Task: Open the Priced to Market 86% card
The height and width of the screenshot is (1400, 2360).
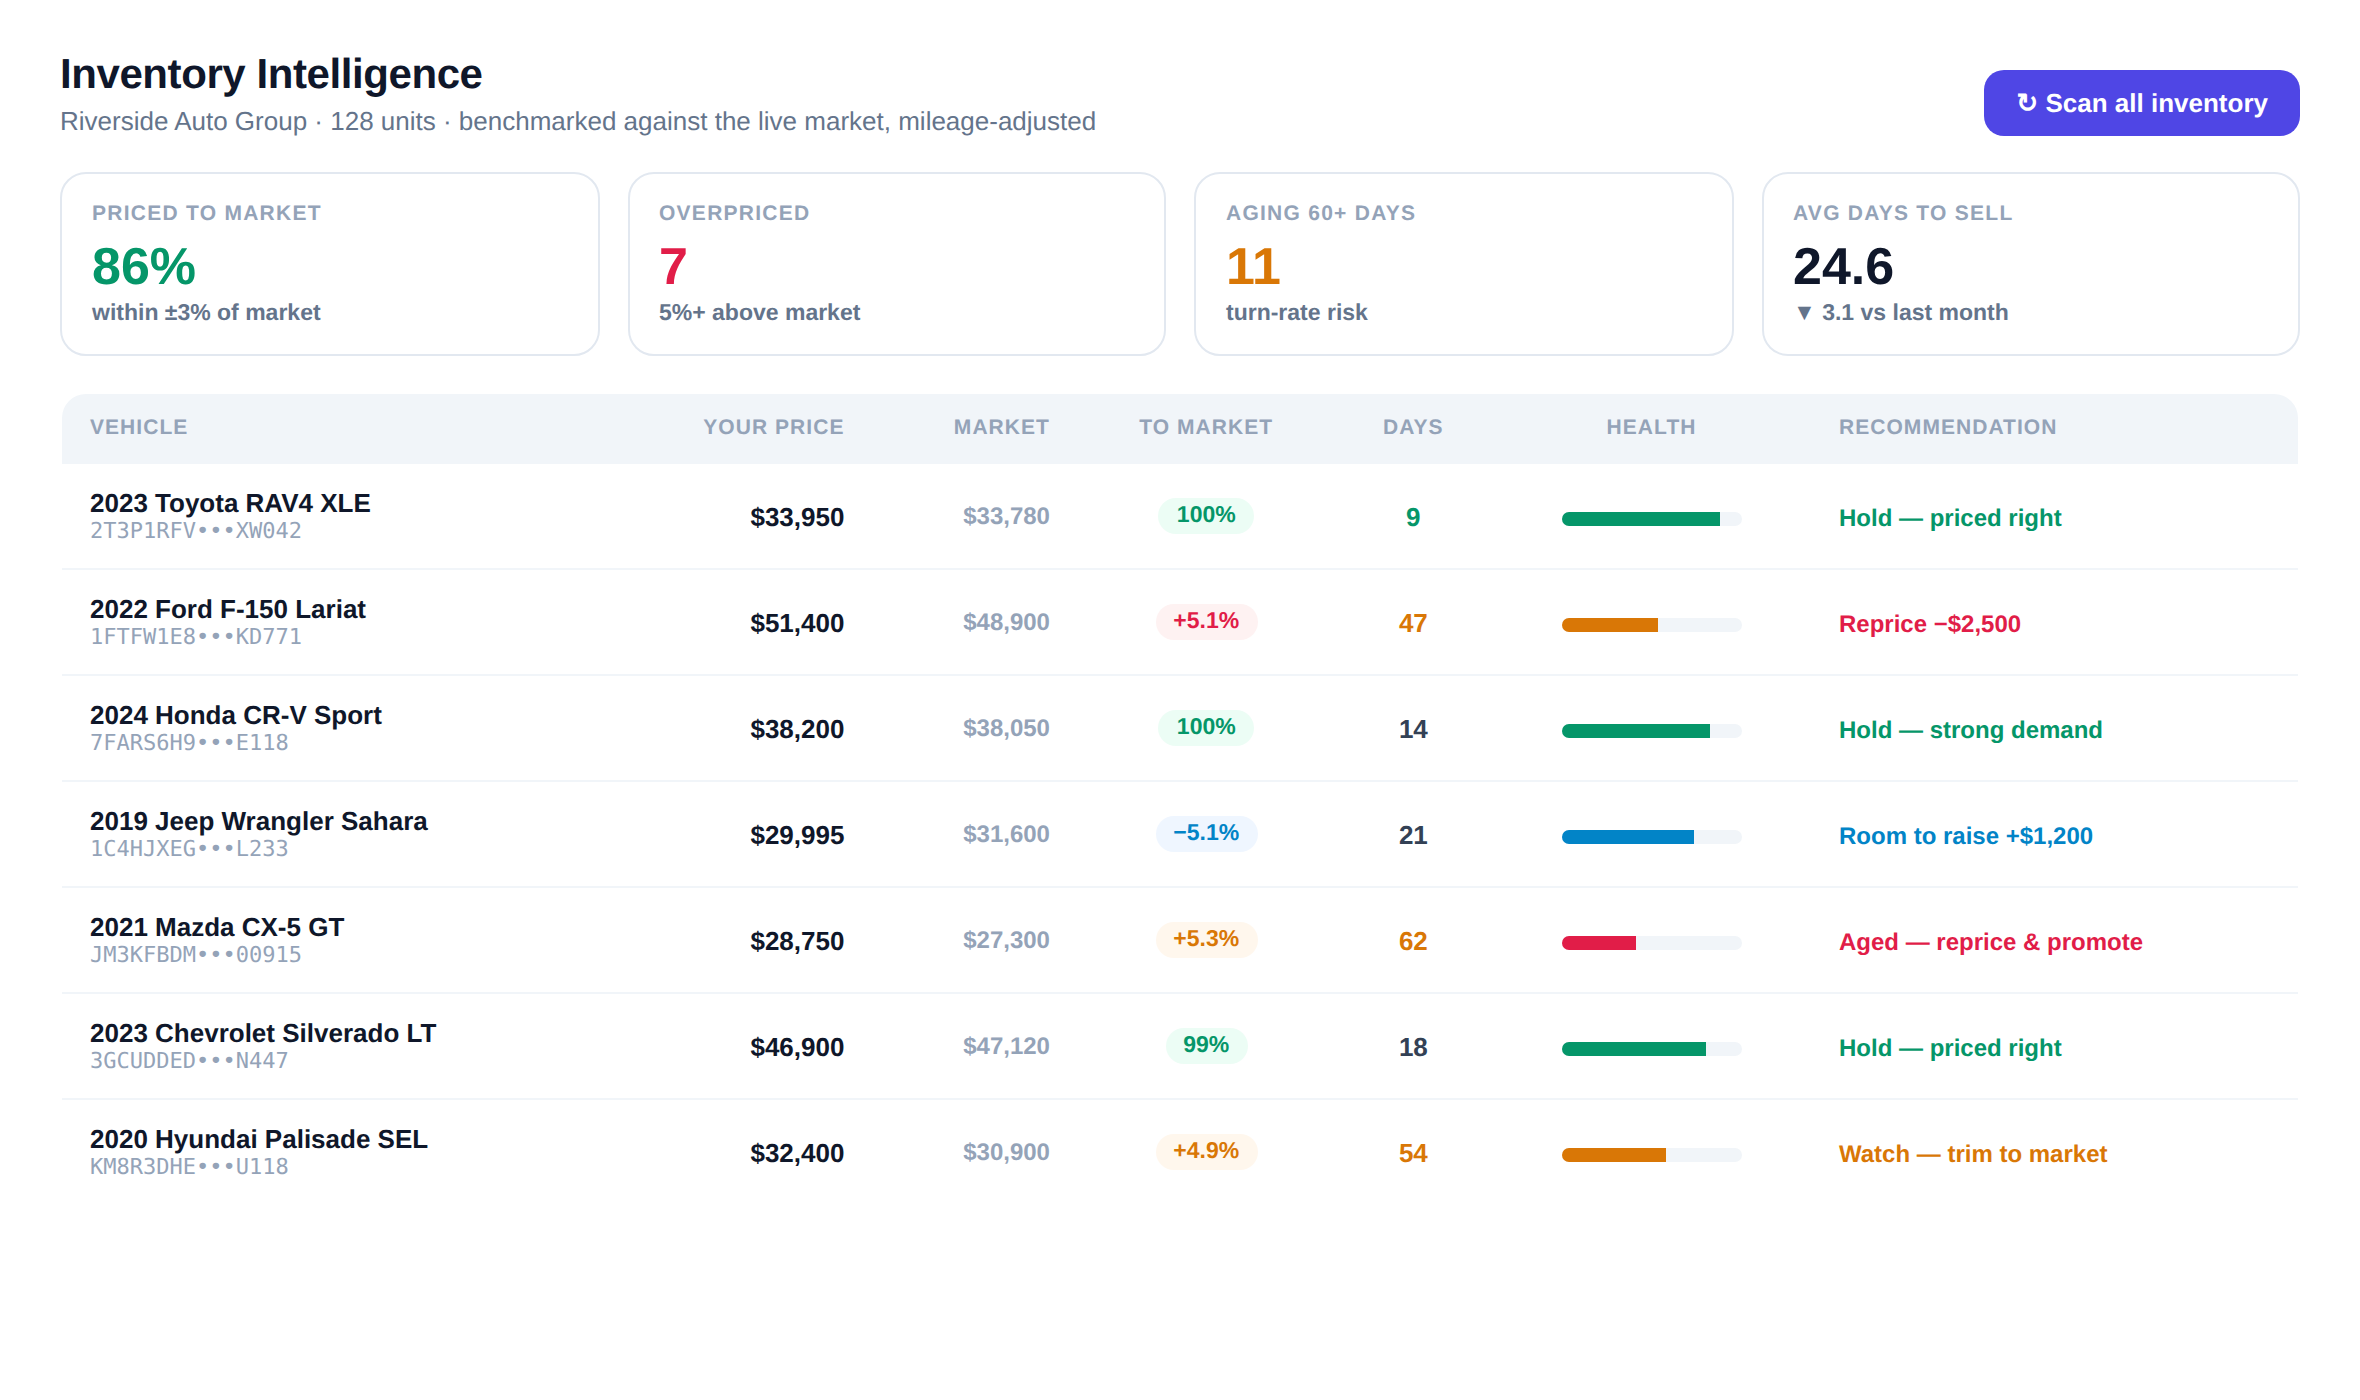Action: [x=330, y=264]
